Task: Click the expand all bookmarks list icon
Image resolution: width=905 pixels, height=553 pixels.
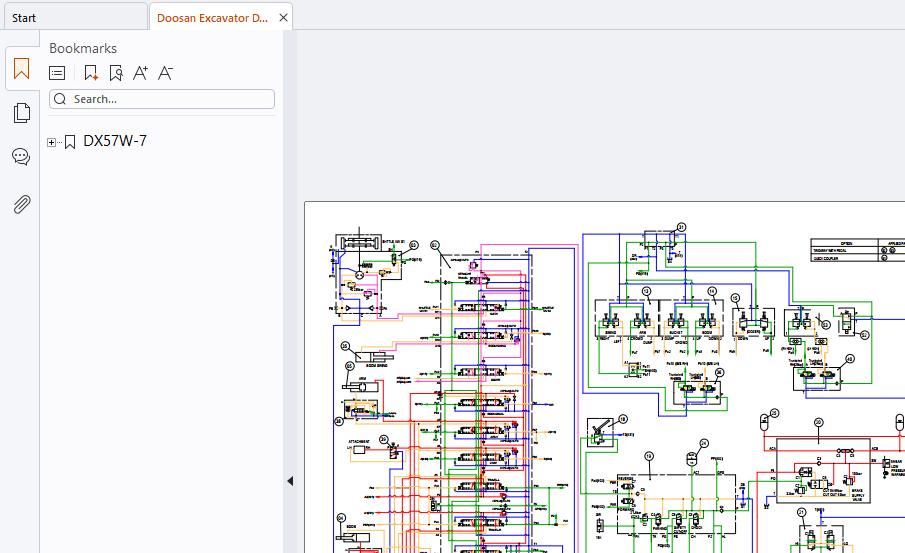Action: [x=57, y=73]
